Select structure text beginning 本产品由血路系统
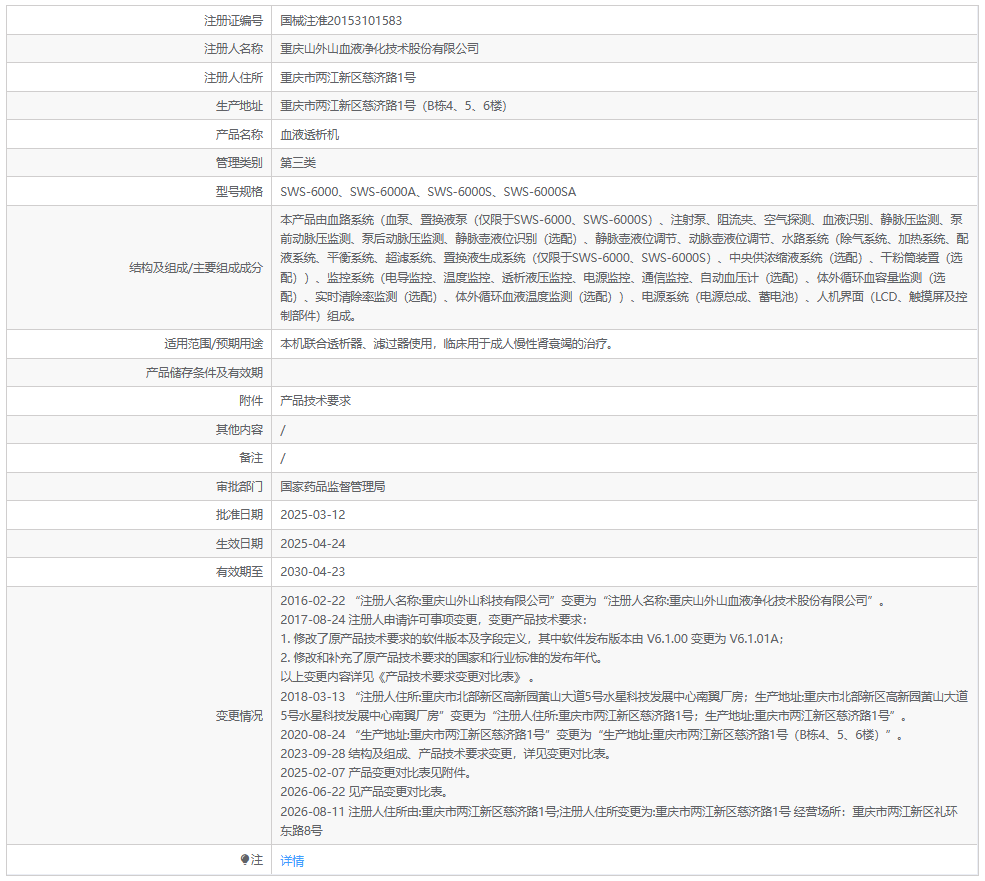Viewport: 985px width, 881px height. (624, 268)
